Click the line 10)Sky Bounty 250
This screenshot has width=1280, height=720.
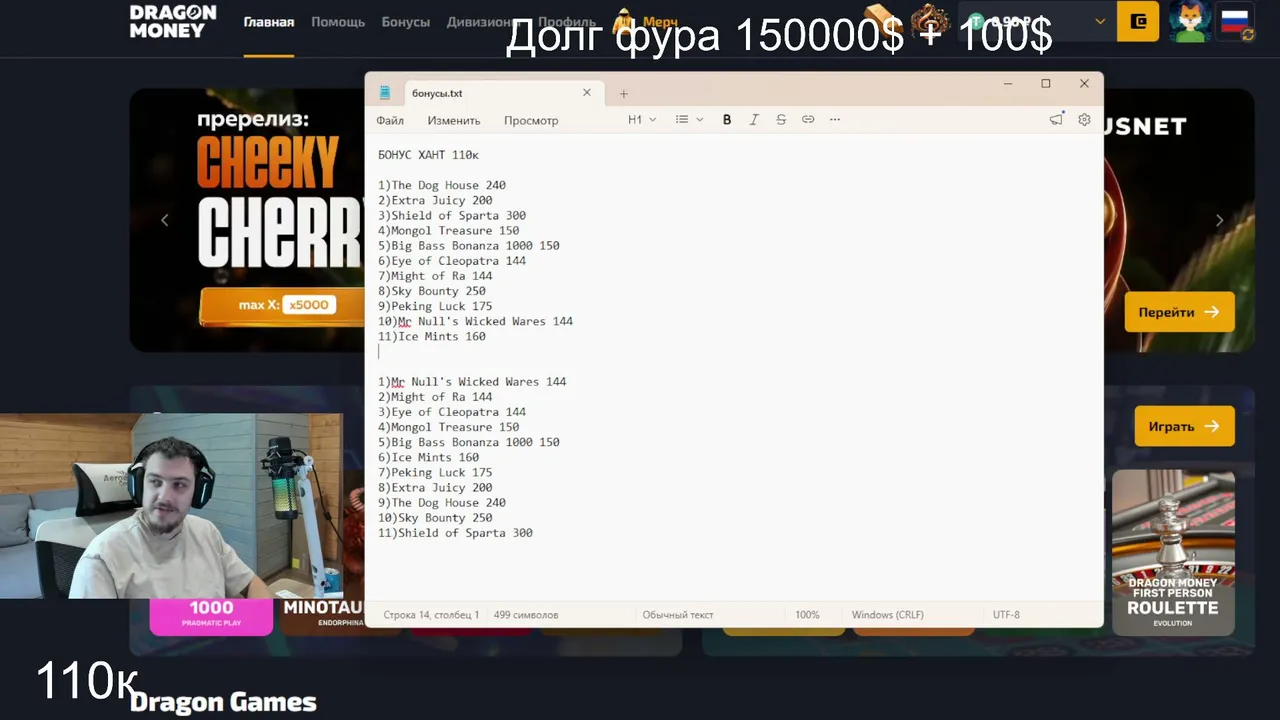point(435,518)
